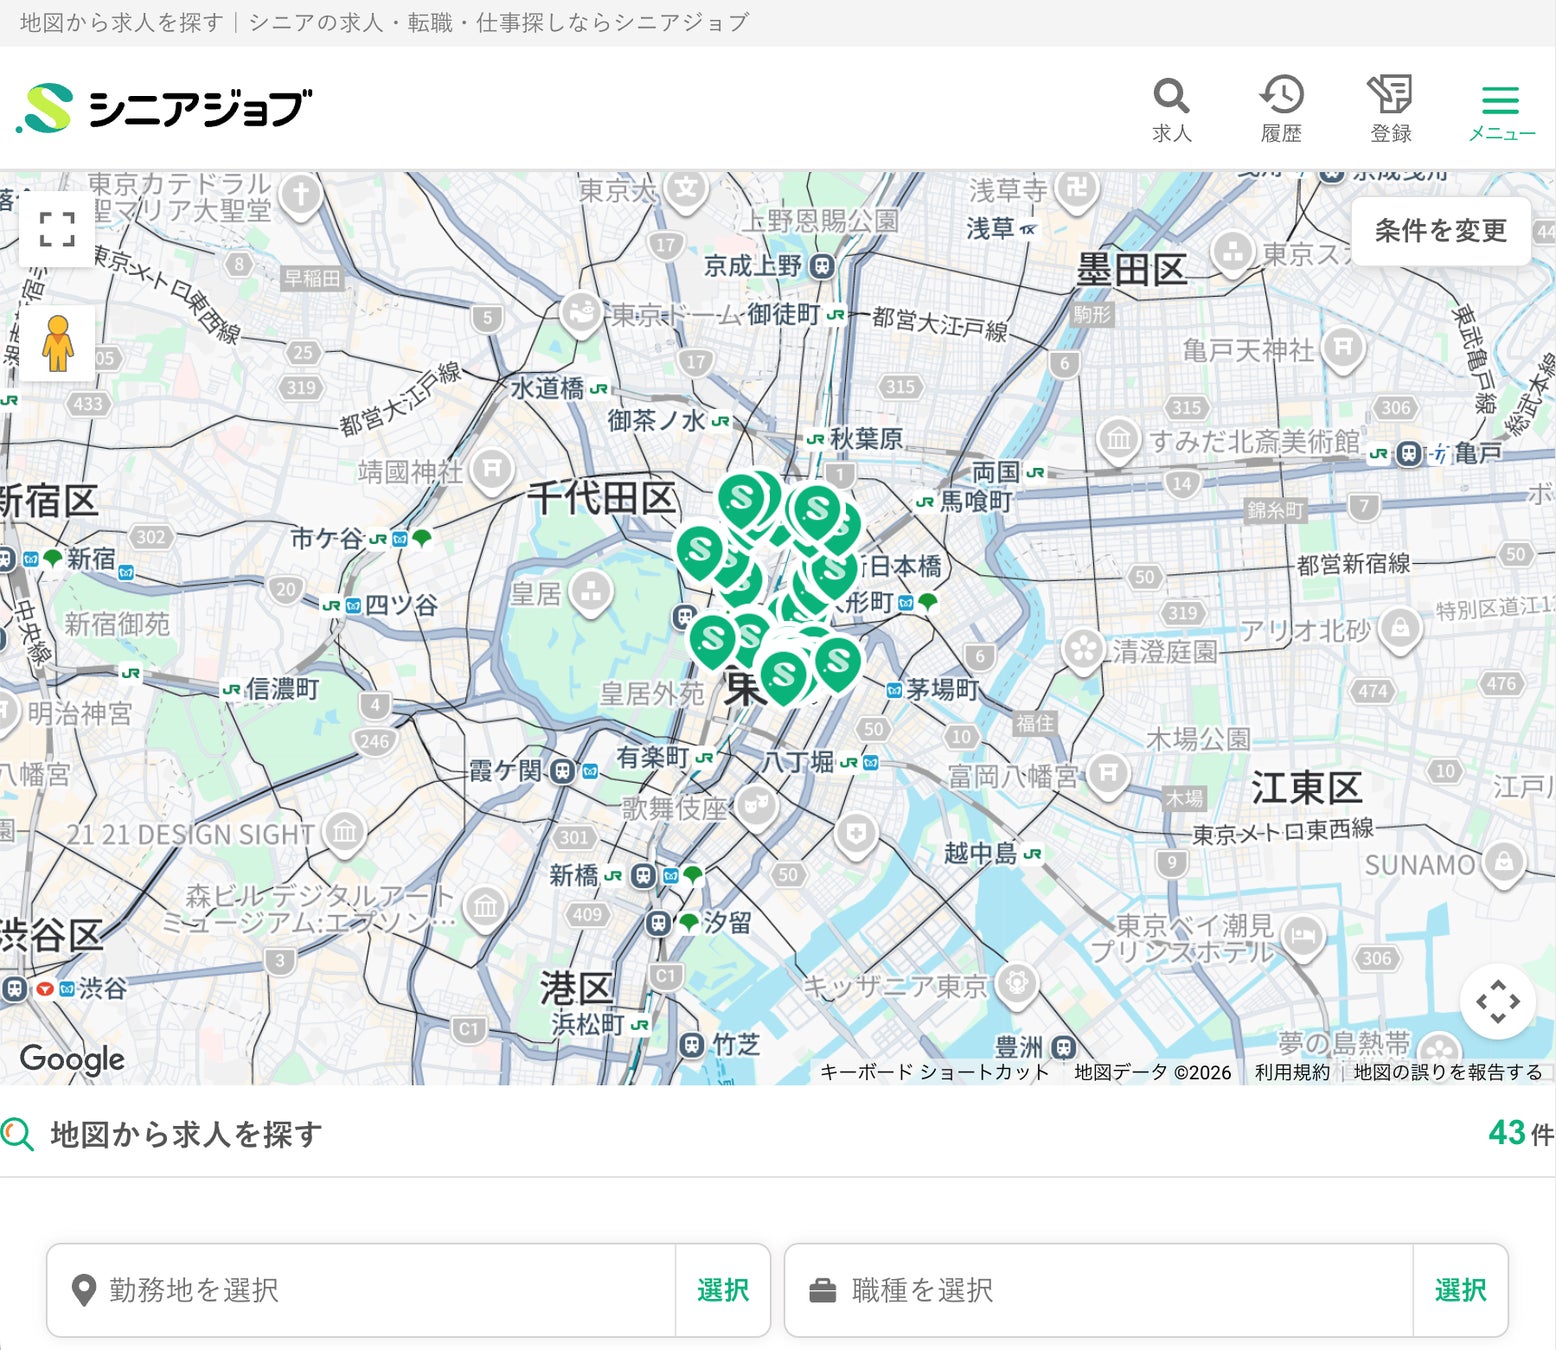
Task: Click the museum icon beside 21 21 DESIGN SIGHT
Action: [345, 833]
